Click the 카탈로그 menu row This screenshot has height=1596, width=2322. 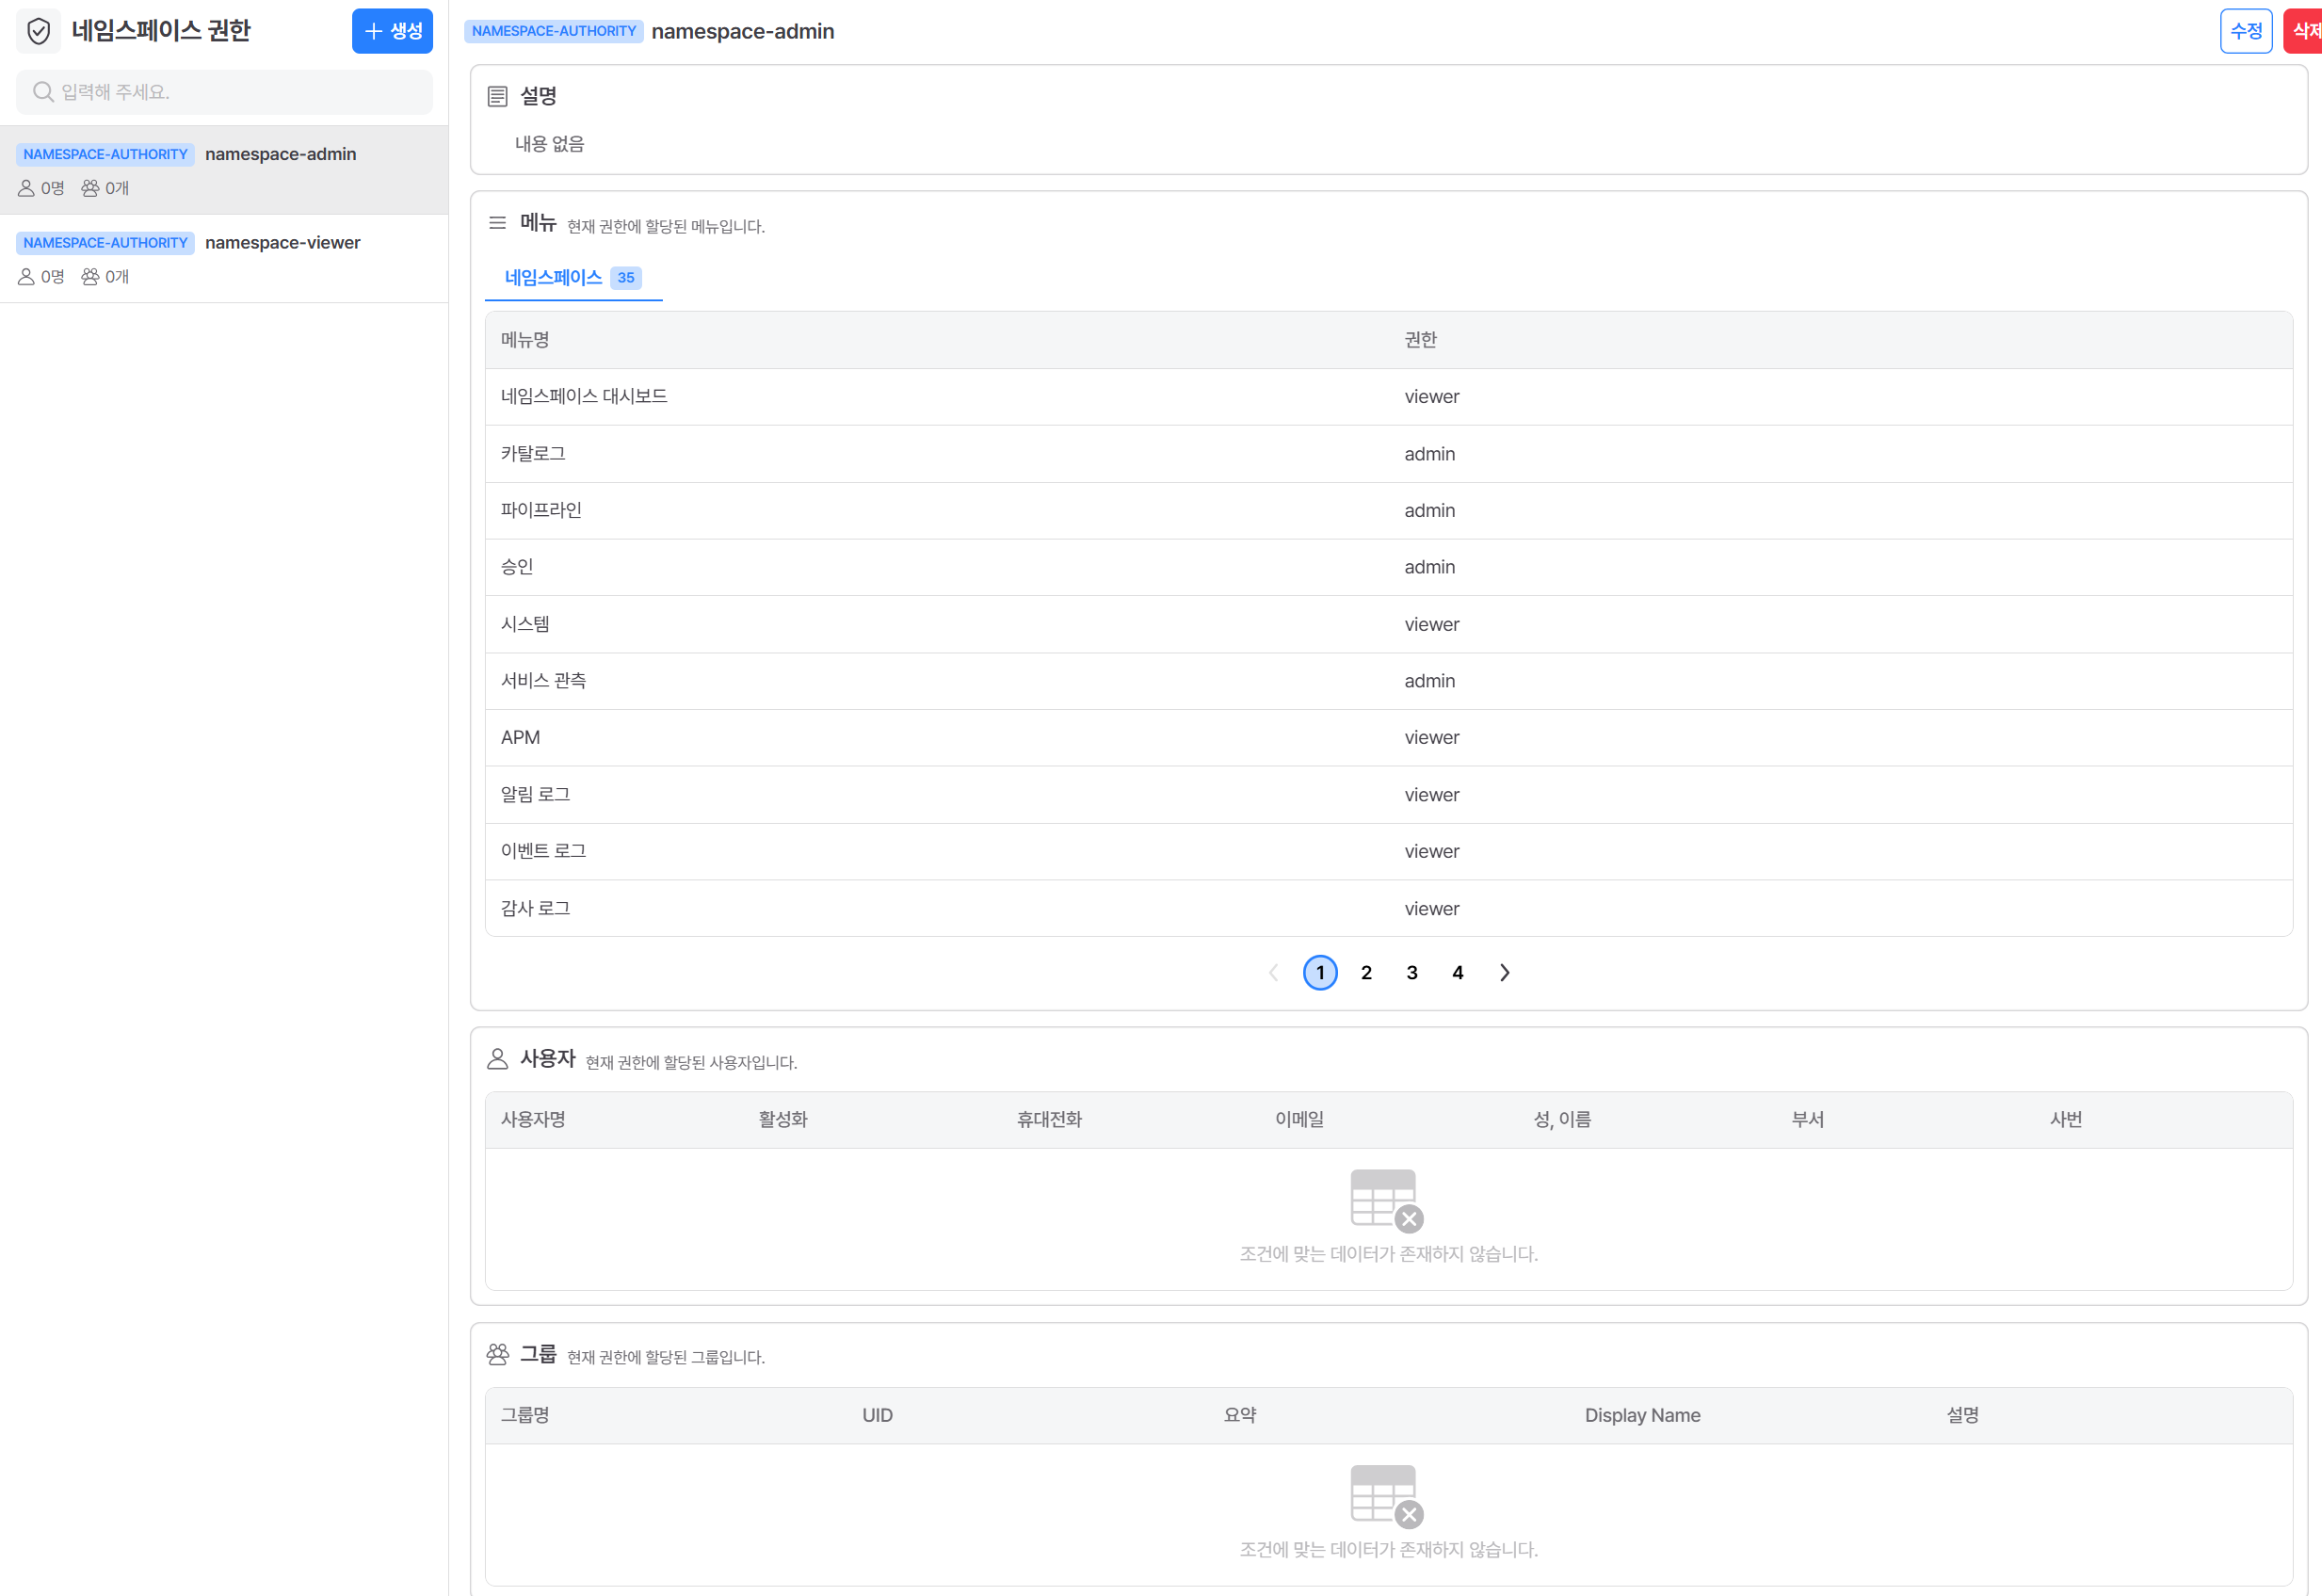tap(1389, 454)
